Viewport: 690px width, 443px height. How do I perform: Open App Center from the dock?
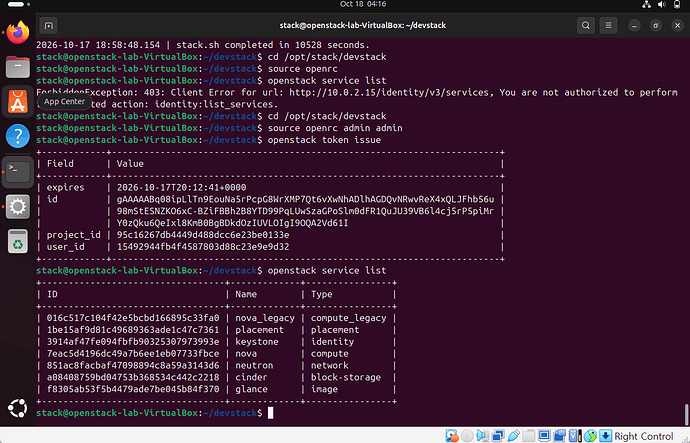[18, 102]
